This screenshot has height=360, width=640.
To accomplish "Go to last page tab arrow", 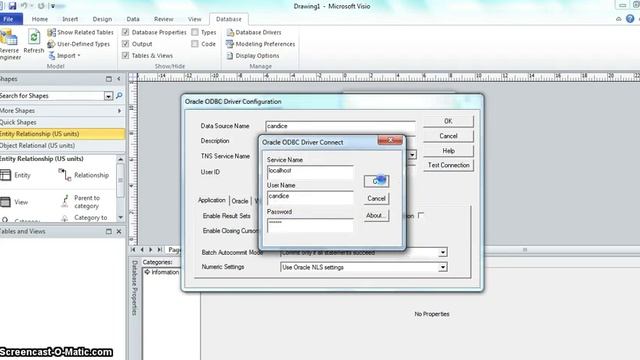I will (160, 249).
